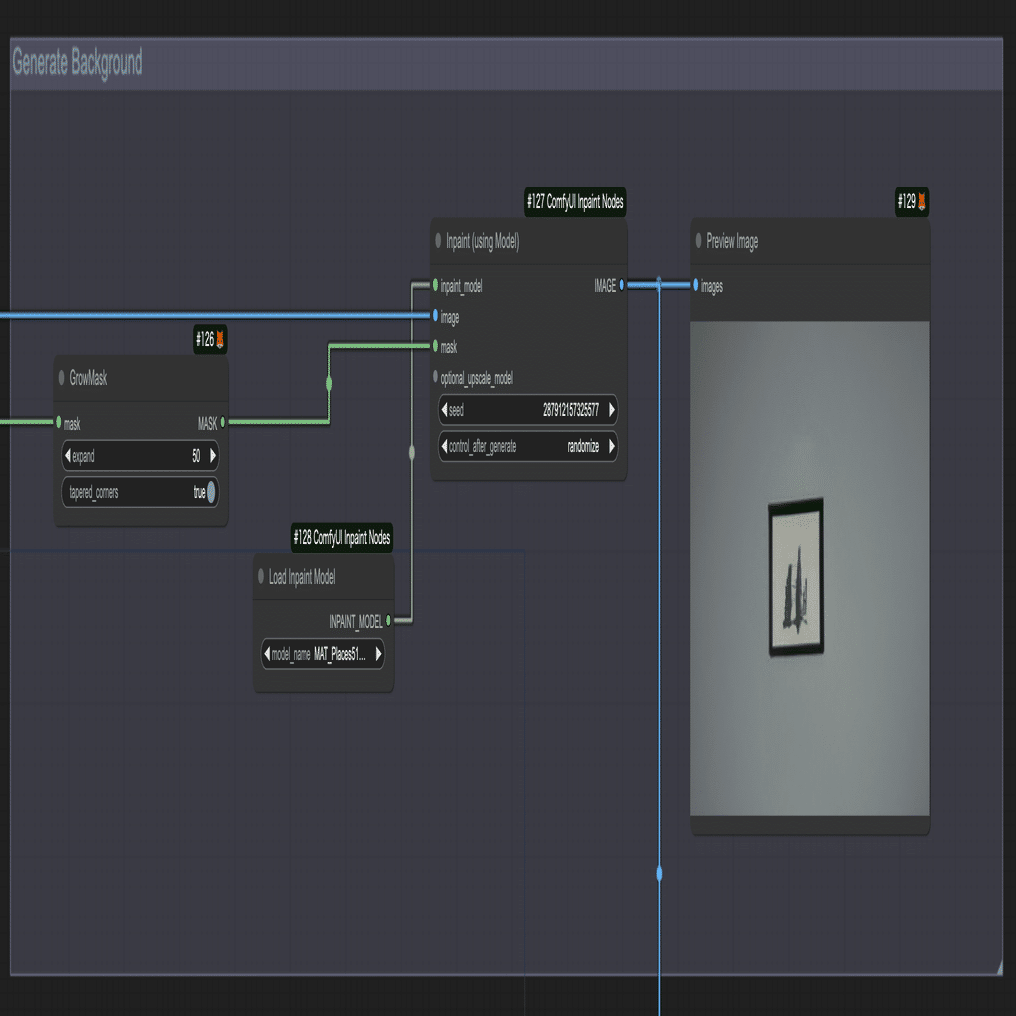Screen dimensions: 1016x1016
Task: Select next model_name option
Action: tap(378, 654)
